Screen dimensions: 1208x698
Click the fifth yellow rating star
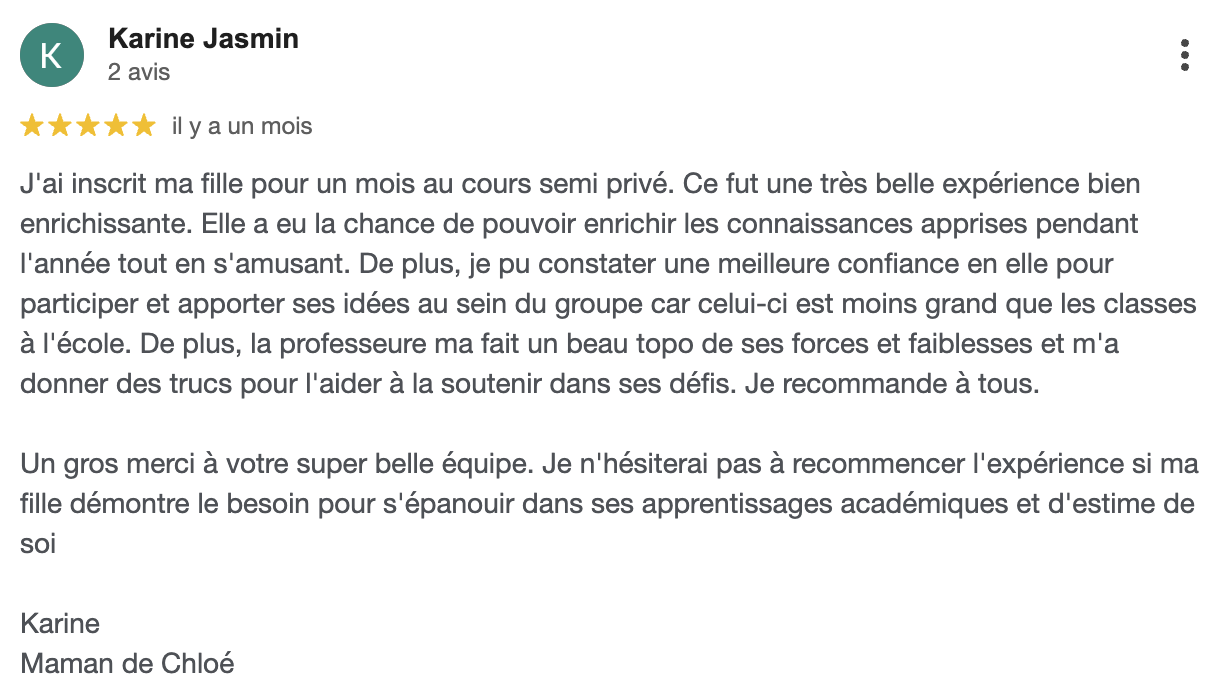[144, 126]
